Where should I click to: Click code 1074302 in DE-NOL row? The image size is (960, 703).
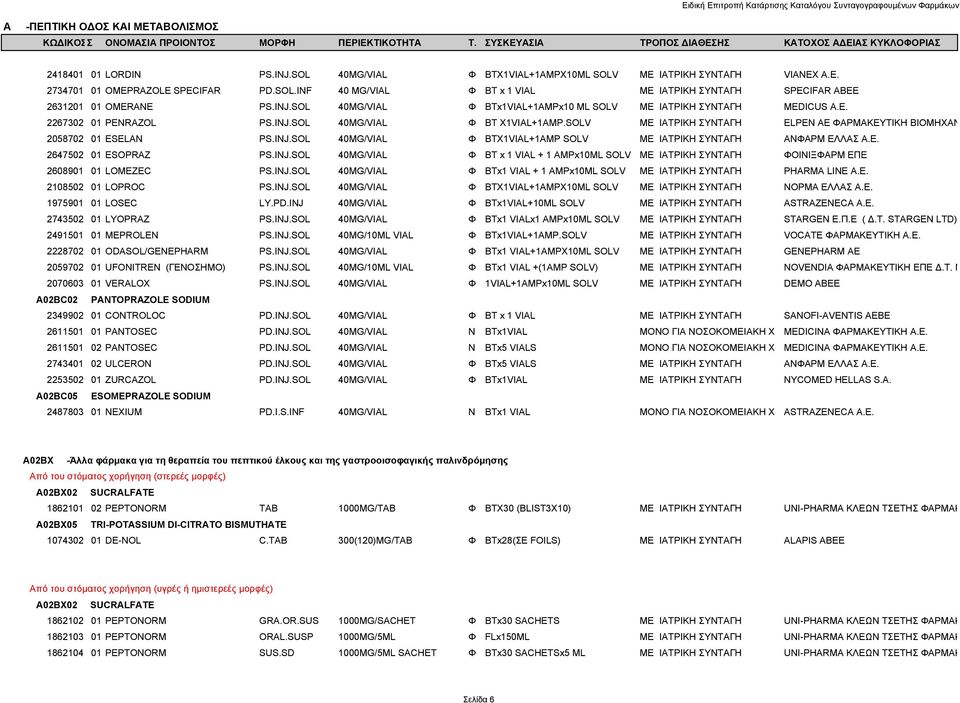pos(65,541)
